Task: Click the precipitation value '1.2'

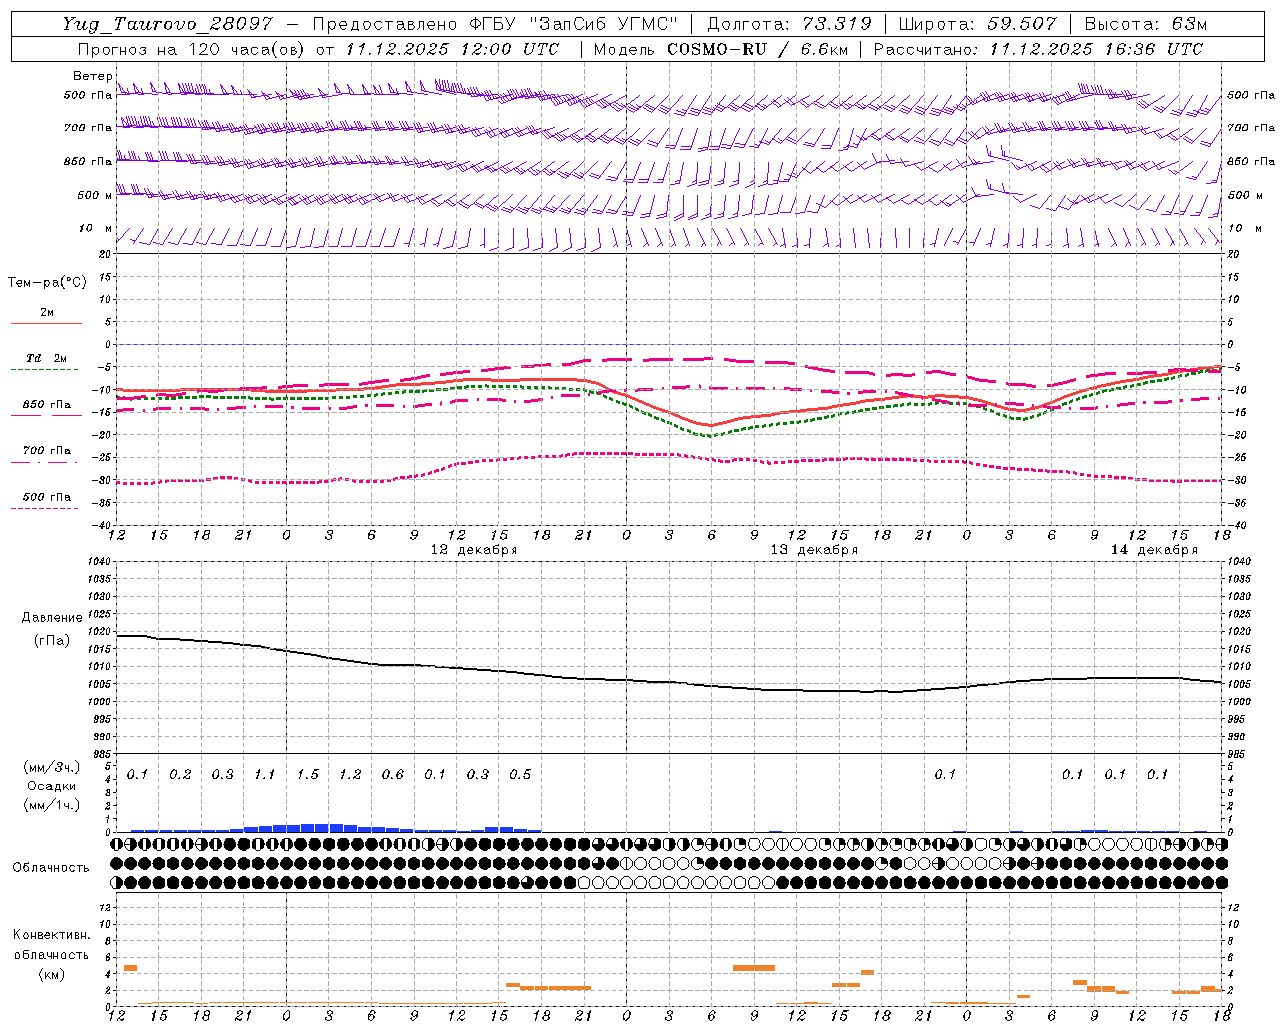Action: tap(350, 775)
